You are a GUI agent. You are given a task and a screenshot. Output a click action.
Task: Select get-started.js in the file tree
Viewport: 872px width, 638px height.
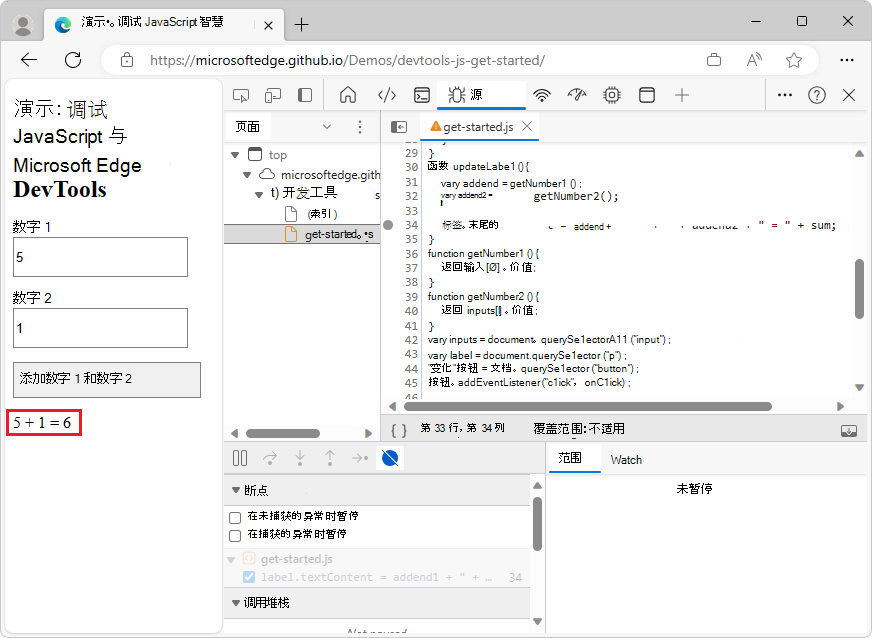[x=302, y=234]
